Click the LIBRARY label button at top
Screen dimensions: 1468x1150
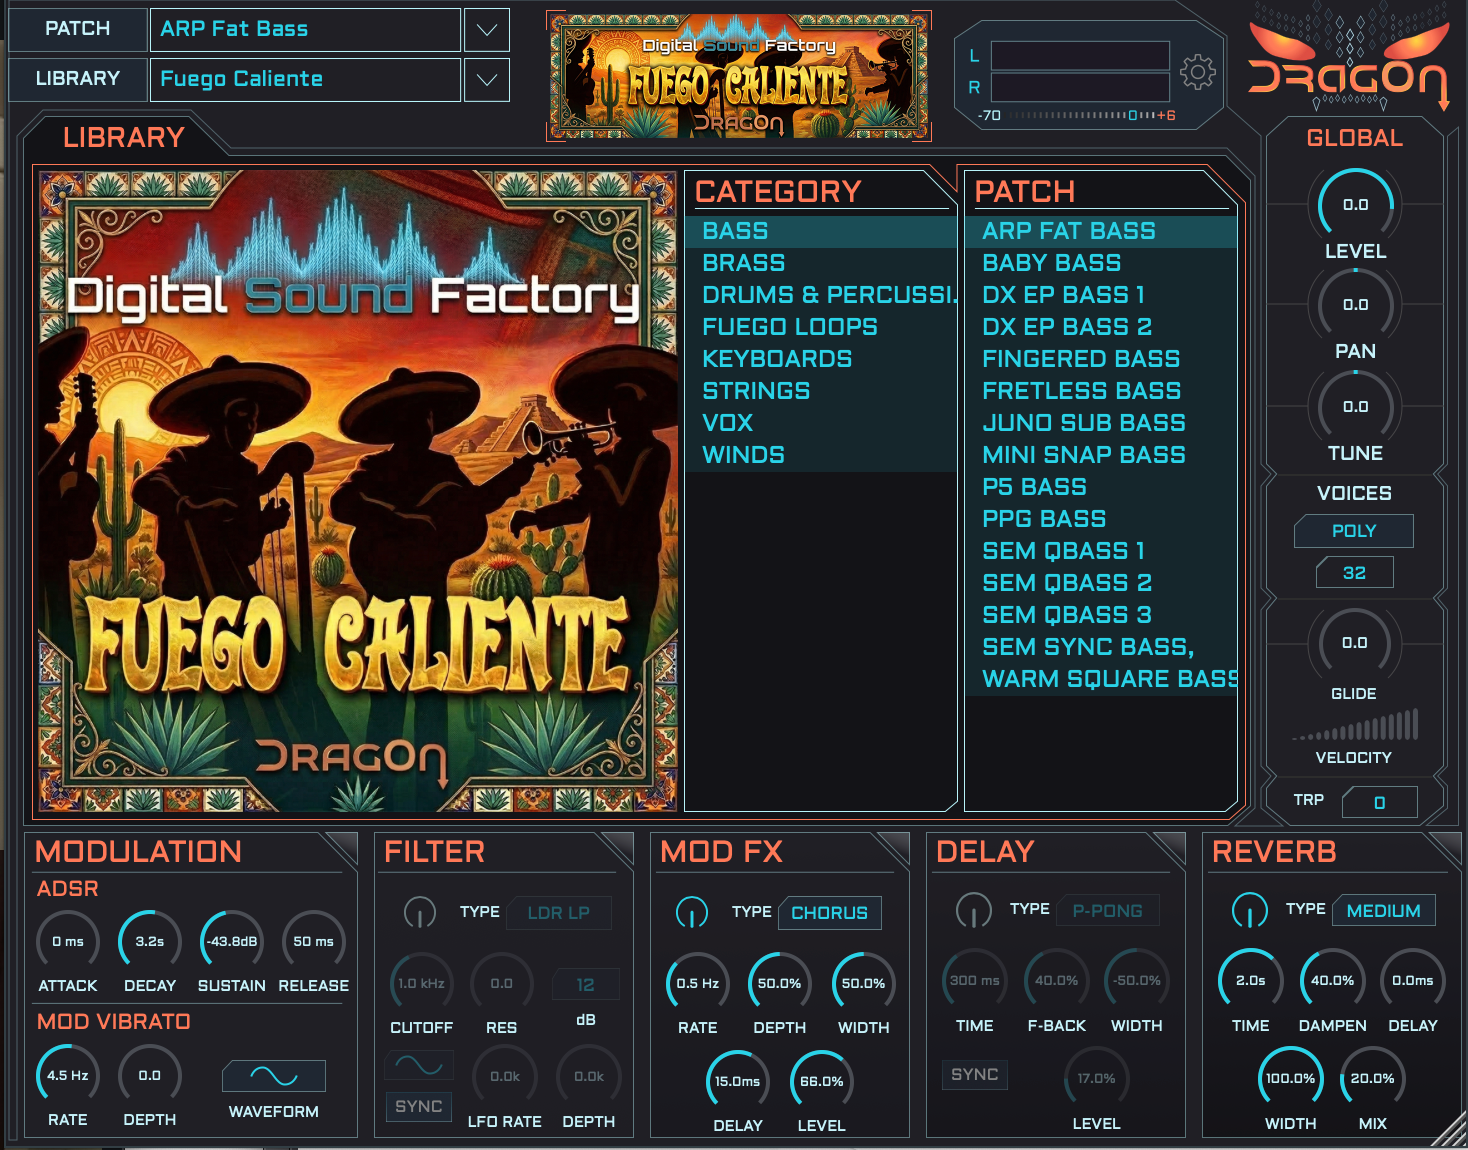coord(78,80)
